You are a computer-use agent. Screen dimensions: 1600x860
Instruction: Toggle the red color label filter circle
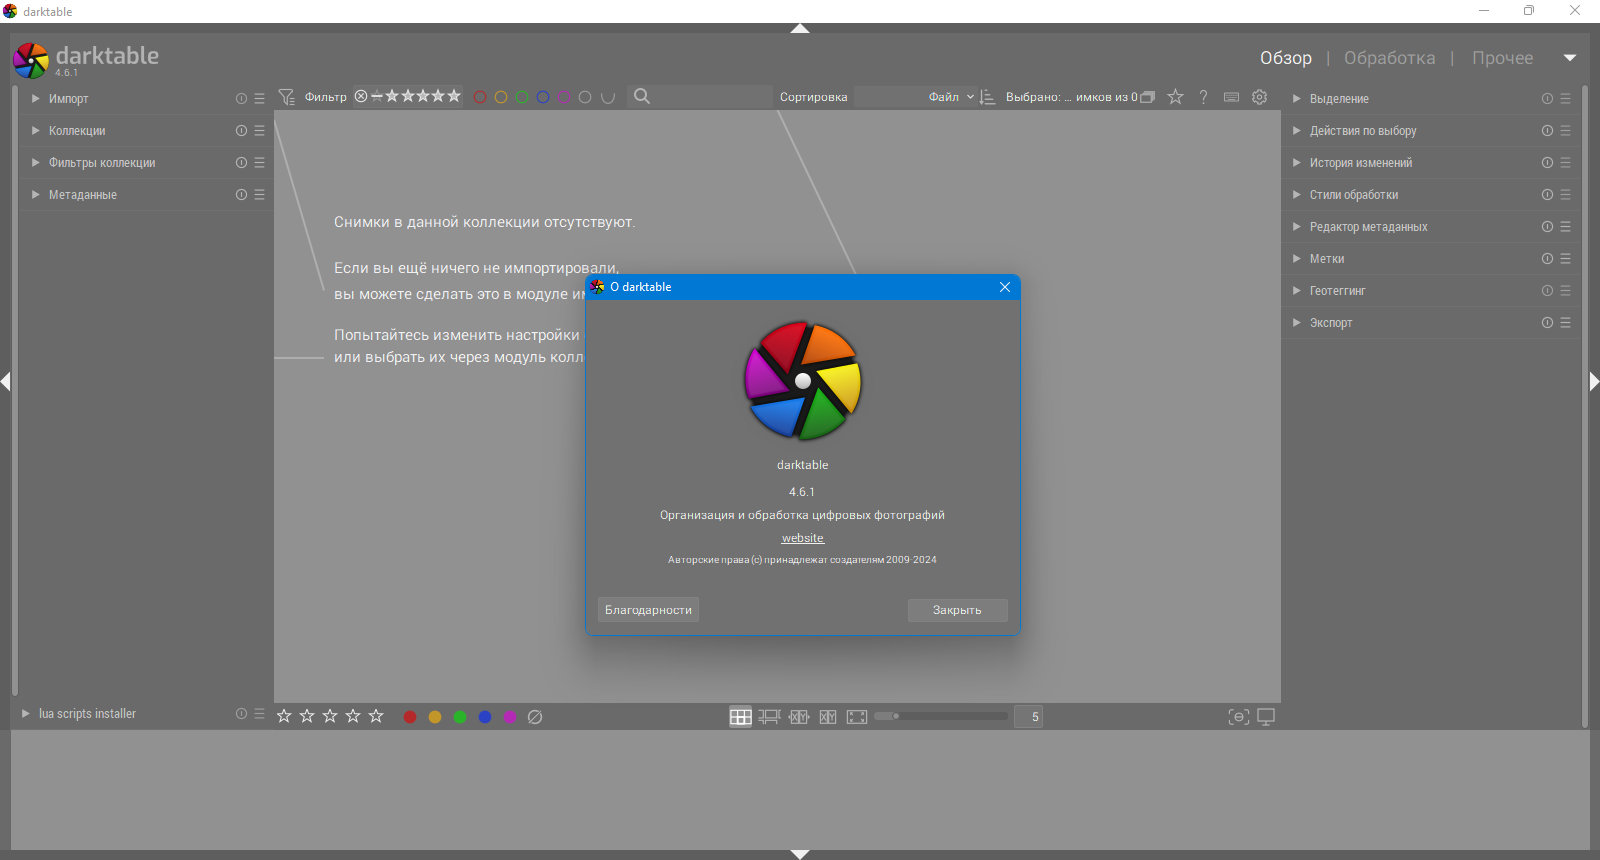coord(480,97)
